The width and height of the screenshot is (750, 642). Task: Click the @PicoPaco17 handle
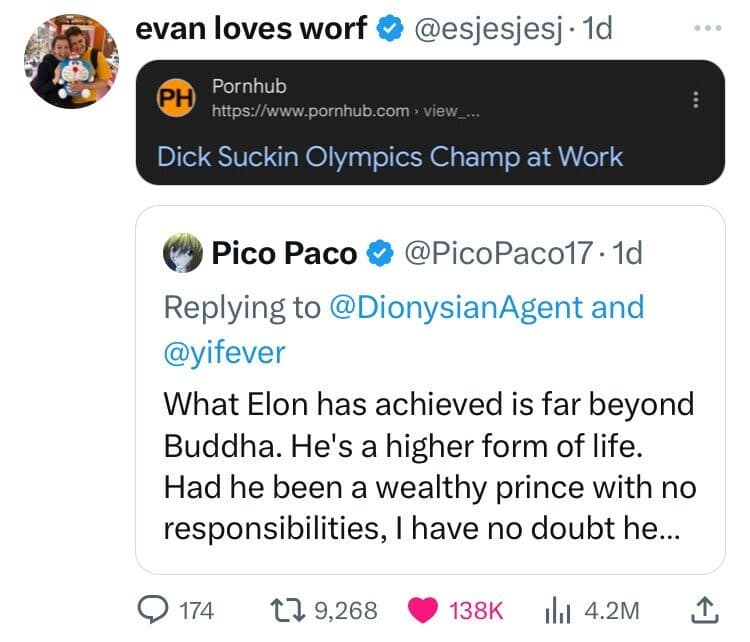[495, 254]
